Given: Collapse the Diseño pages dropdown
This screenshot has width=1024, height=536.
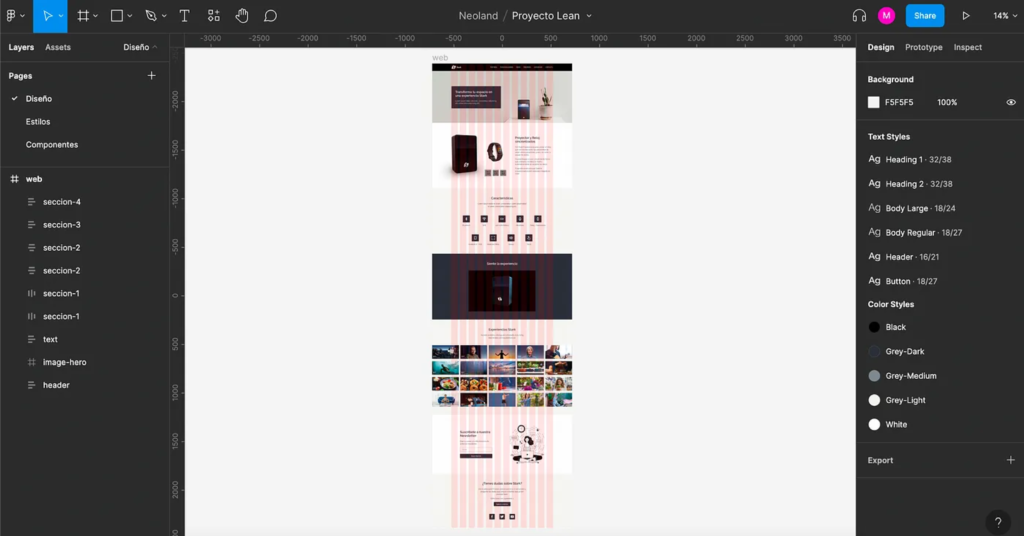Looking at the screenshot, I should (140, 47).
